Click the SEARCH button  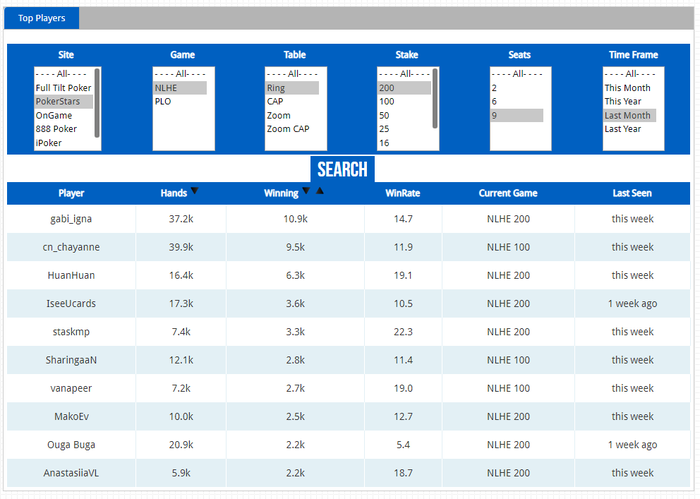coord(342,169)
